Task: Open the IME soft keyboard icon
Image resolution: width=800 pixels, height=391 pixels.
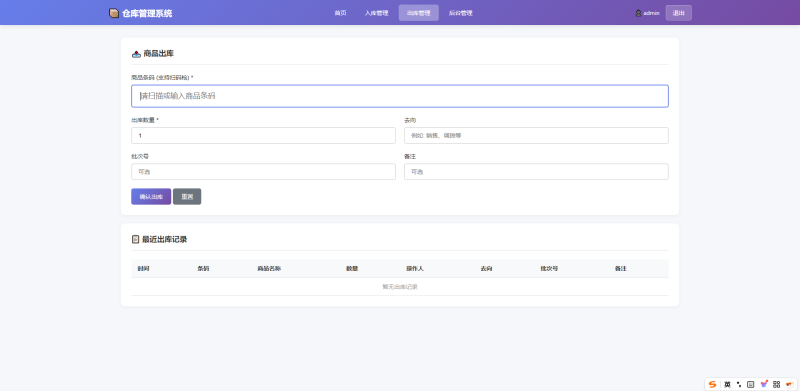Action: [x=751, y=384]
